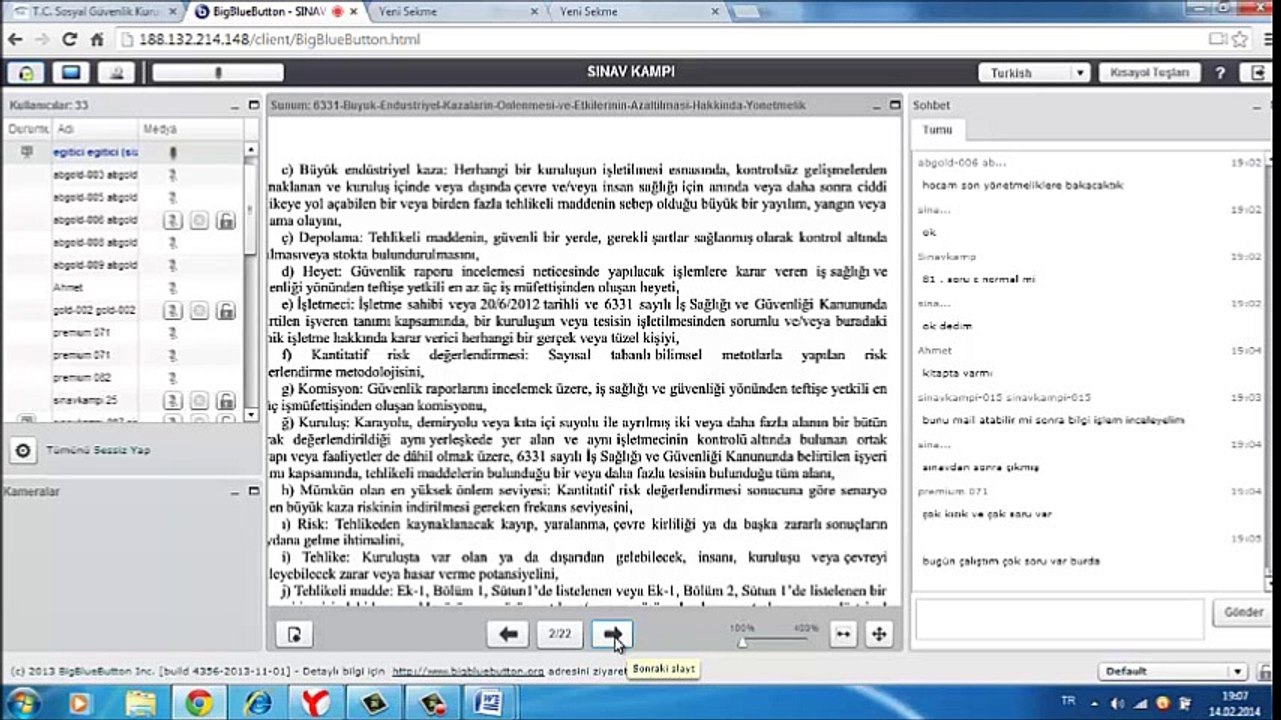1281x720 pixels.
Task: Click the Medya column header
Action: pos(190,130)
